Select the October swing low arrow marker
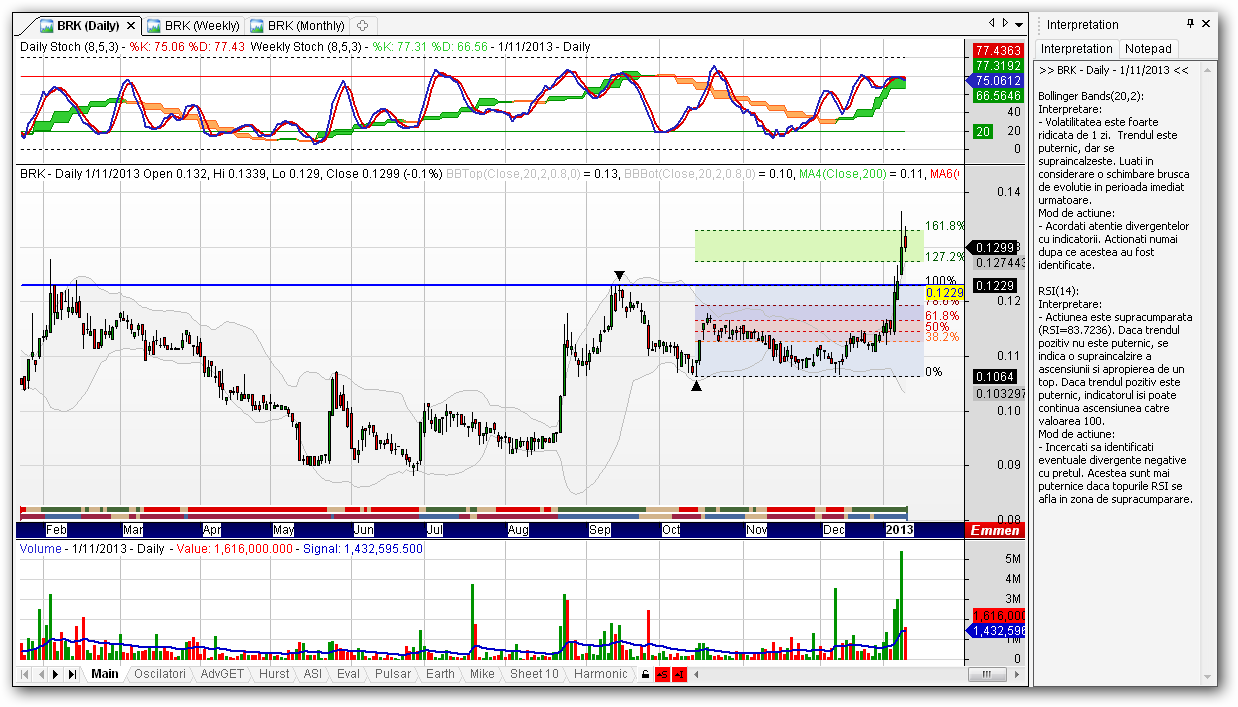Image resolution: width=1238 pixels, height=707 pixels. click(696, 385)
